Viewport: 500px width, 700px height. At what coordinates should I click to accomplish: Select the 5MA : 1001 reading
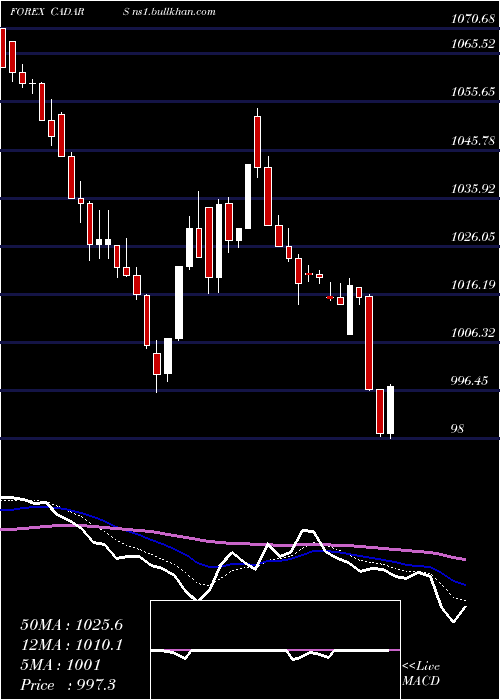click(x=61, y=665)
